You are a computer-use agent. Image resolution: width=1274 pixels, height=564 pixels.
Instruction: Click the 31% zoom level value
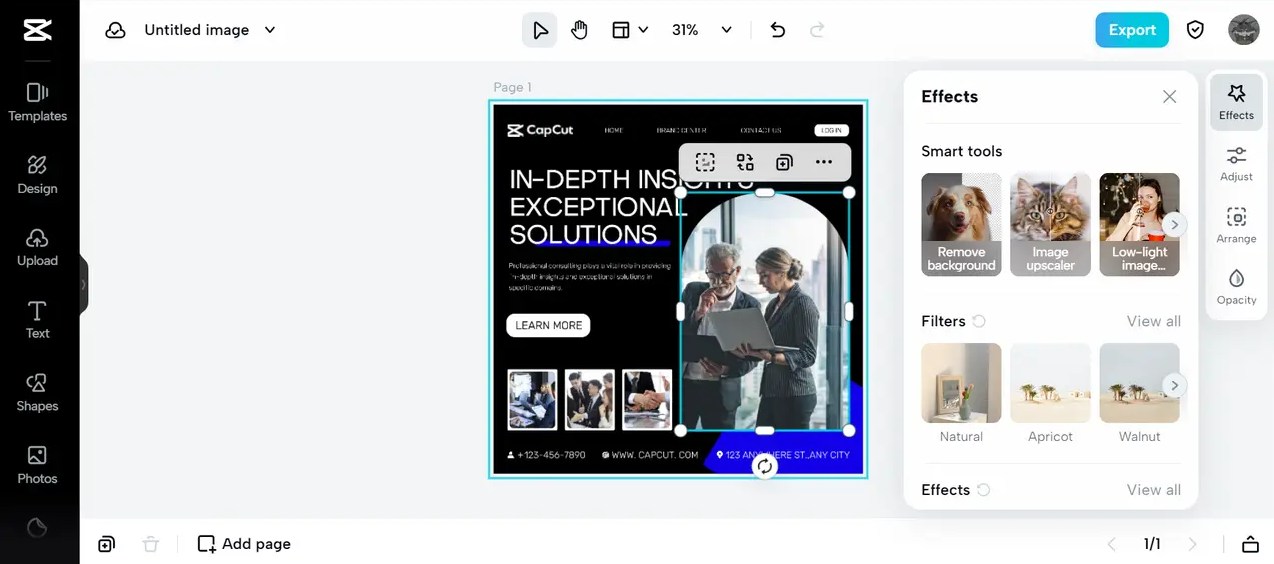685,30
